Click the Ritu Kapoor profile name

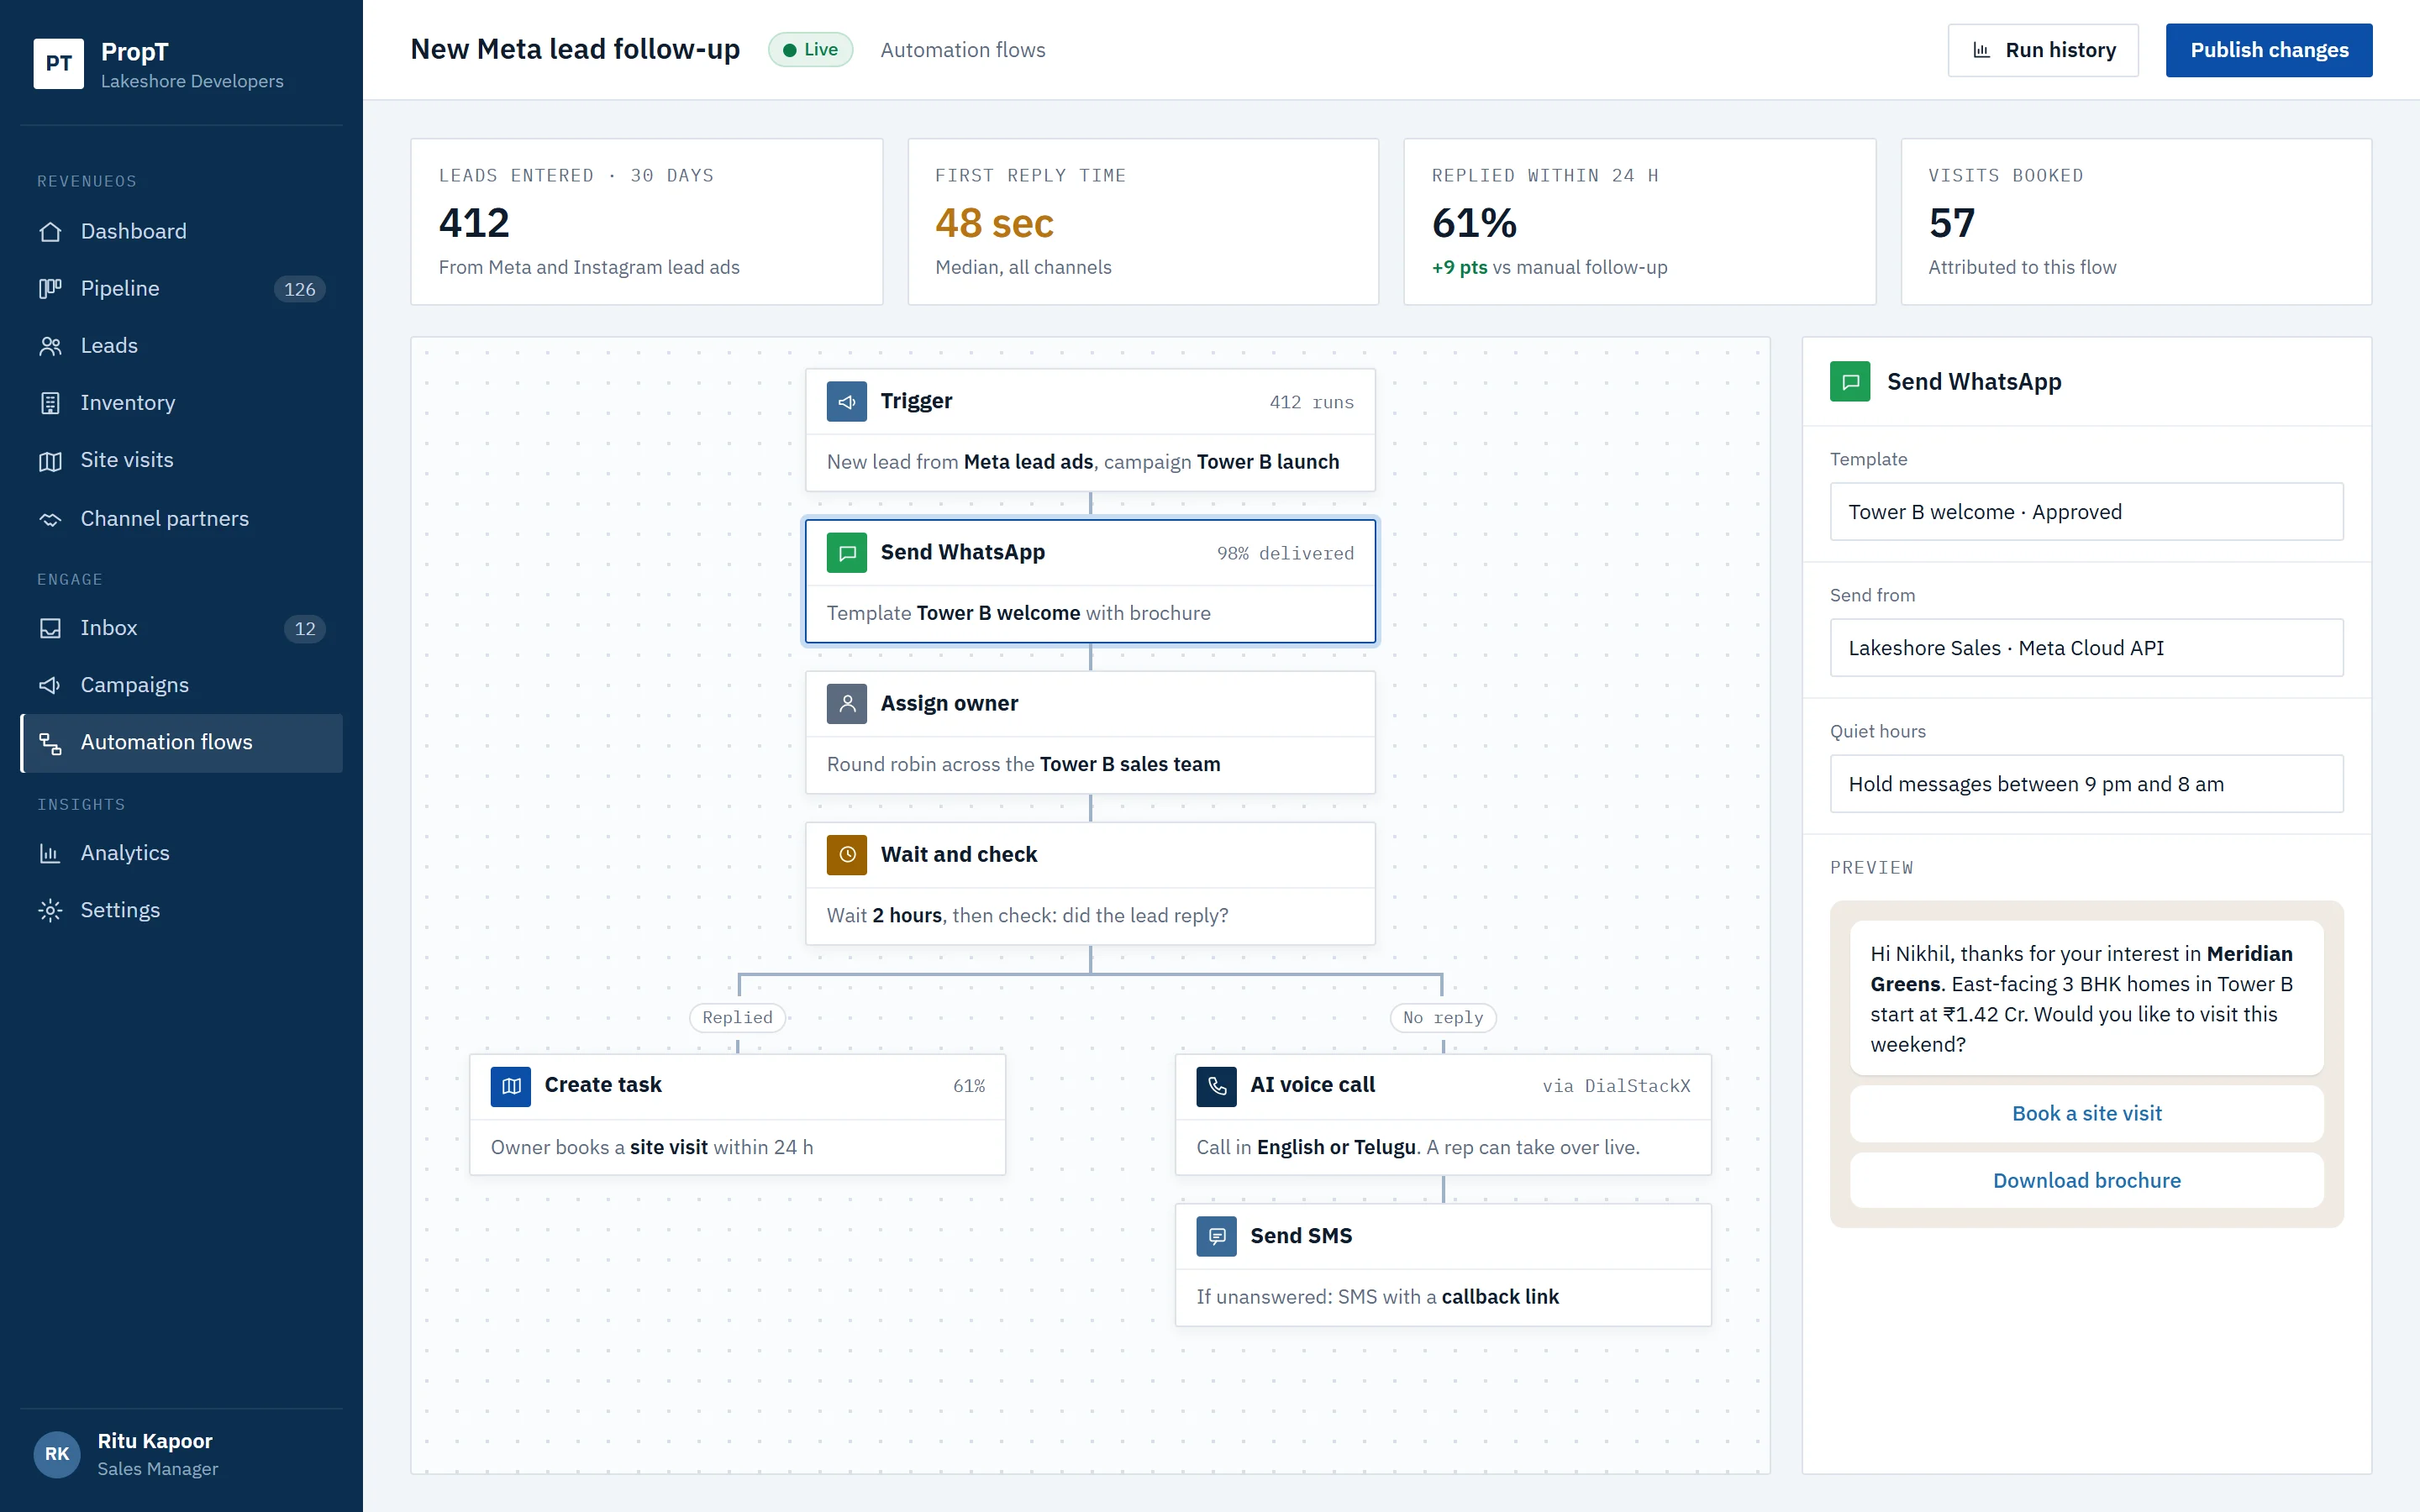[155, 1441]
